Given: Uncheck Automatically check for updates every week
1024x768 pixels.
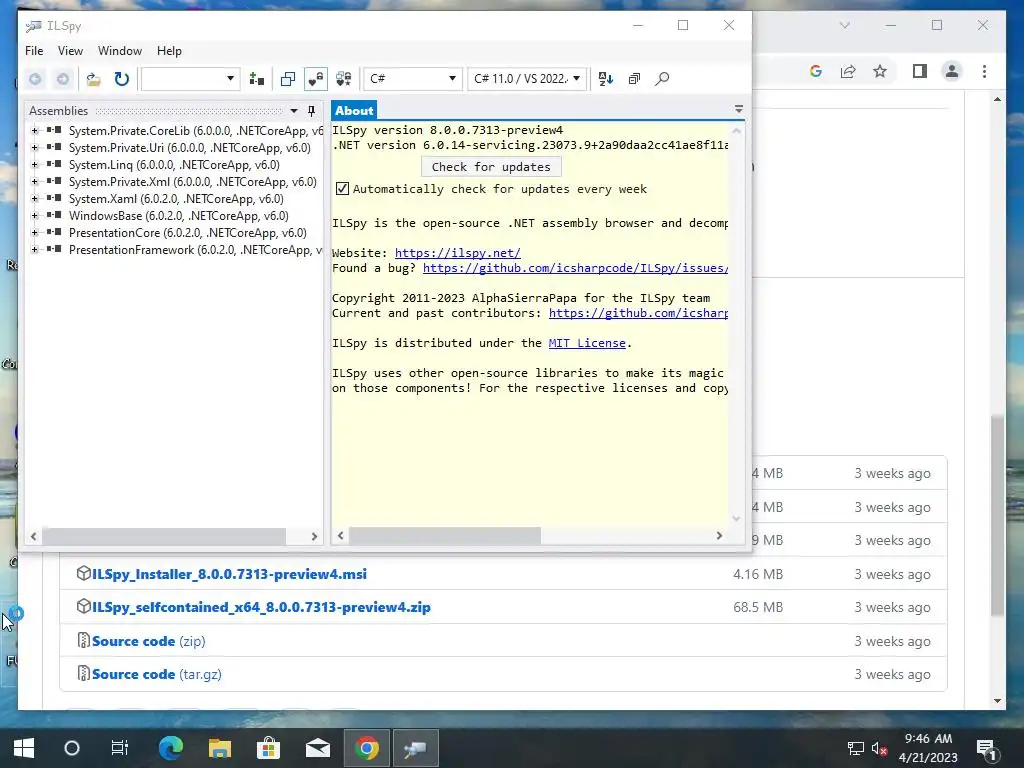Looking at the screenshot, I should (x=342, y=189).
